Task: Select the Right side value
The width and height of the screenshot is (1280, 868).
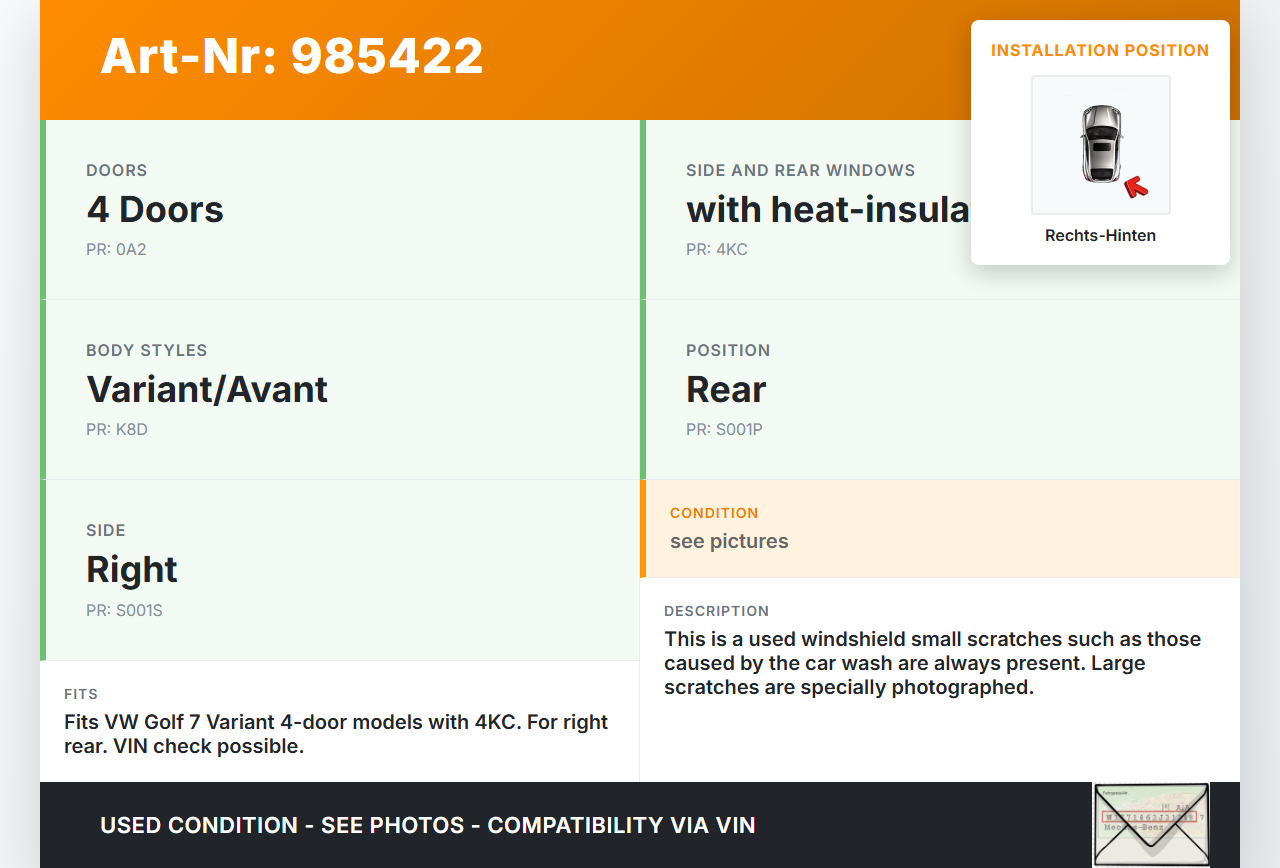Action: [132, 570]
